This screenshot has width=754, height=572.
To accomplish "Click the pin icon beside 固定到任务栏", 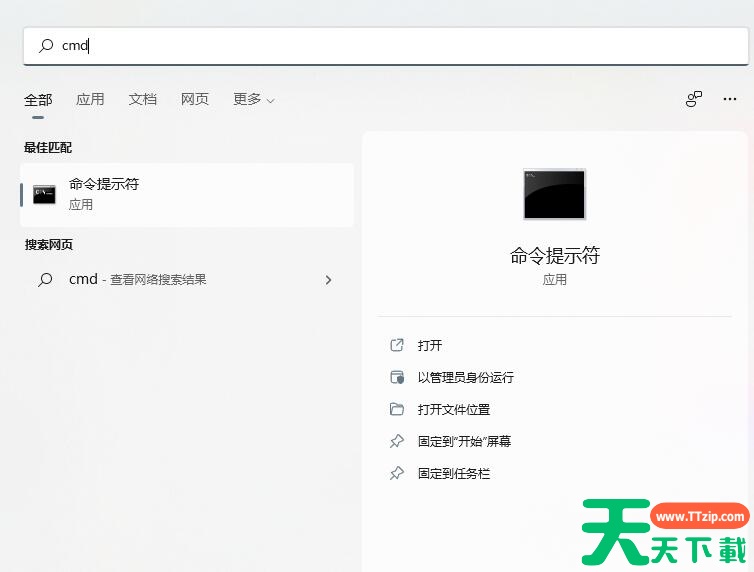I will coord(397,473).
